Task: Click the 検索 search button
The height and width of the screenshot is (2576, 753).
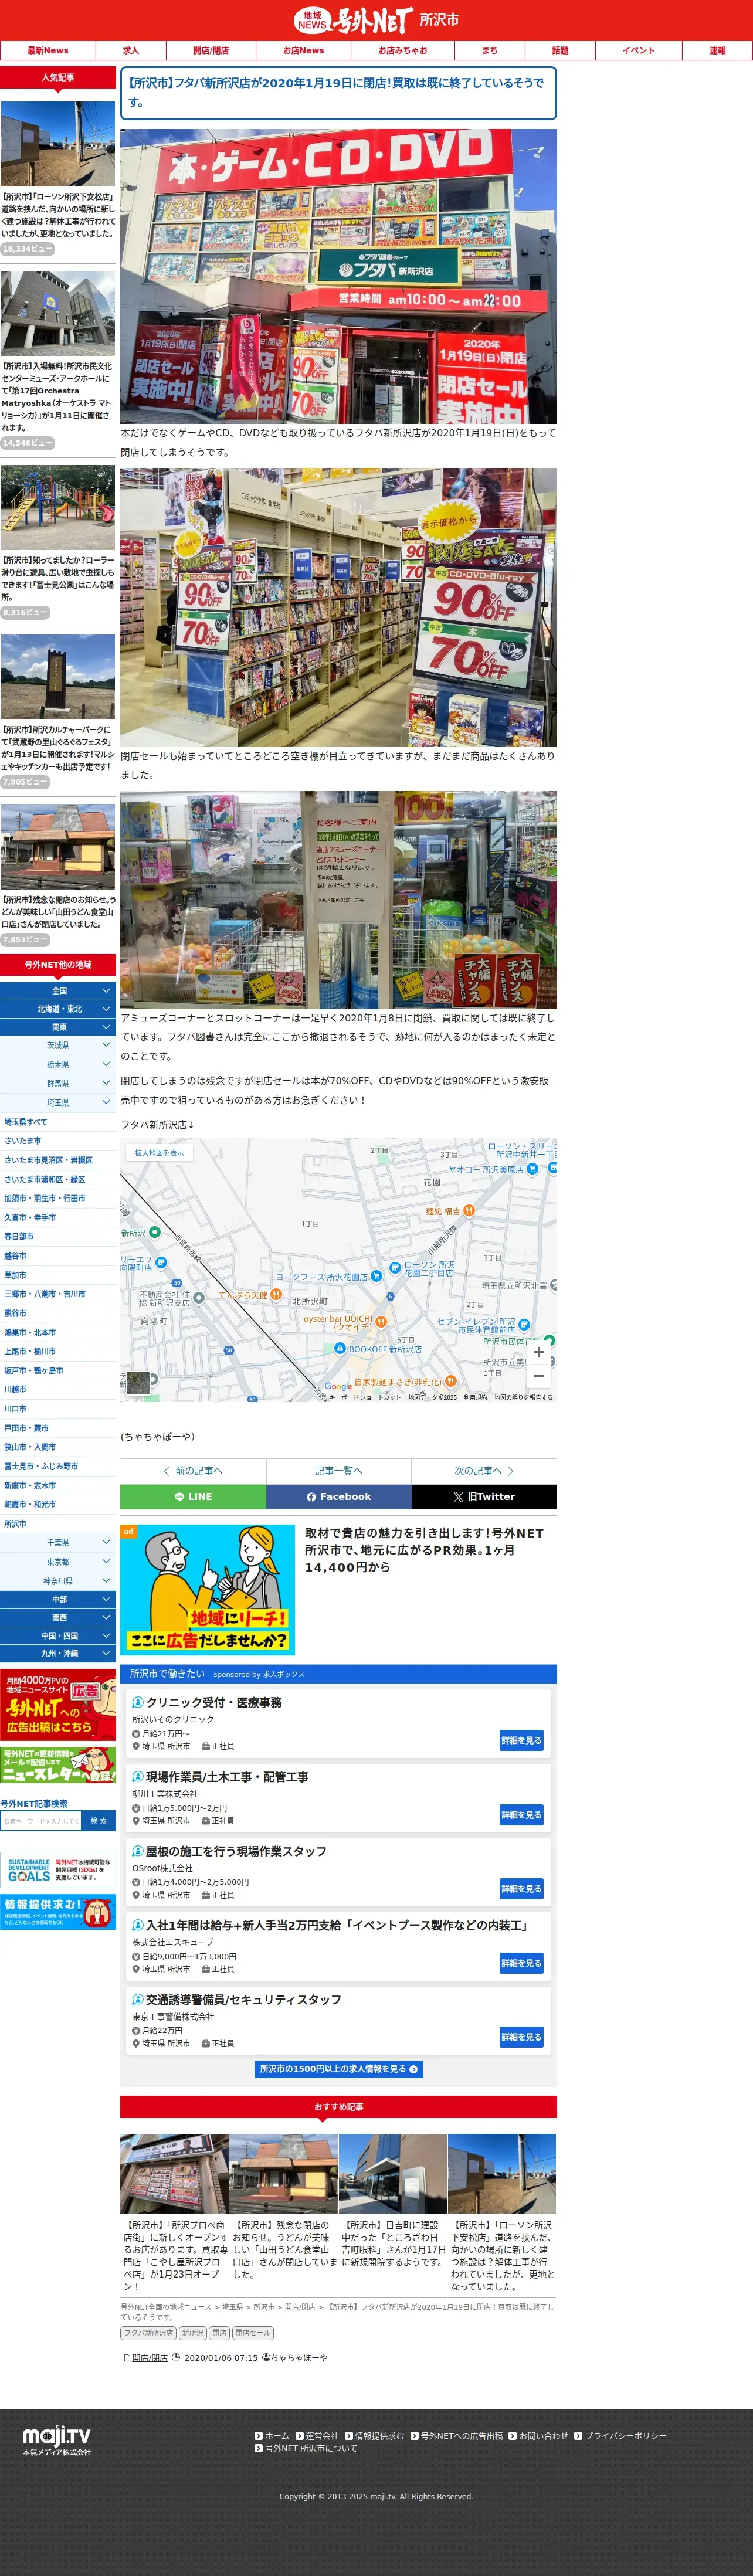Action: pos(99,1821)
